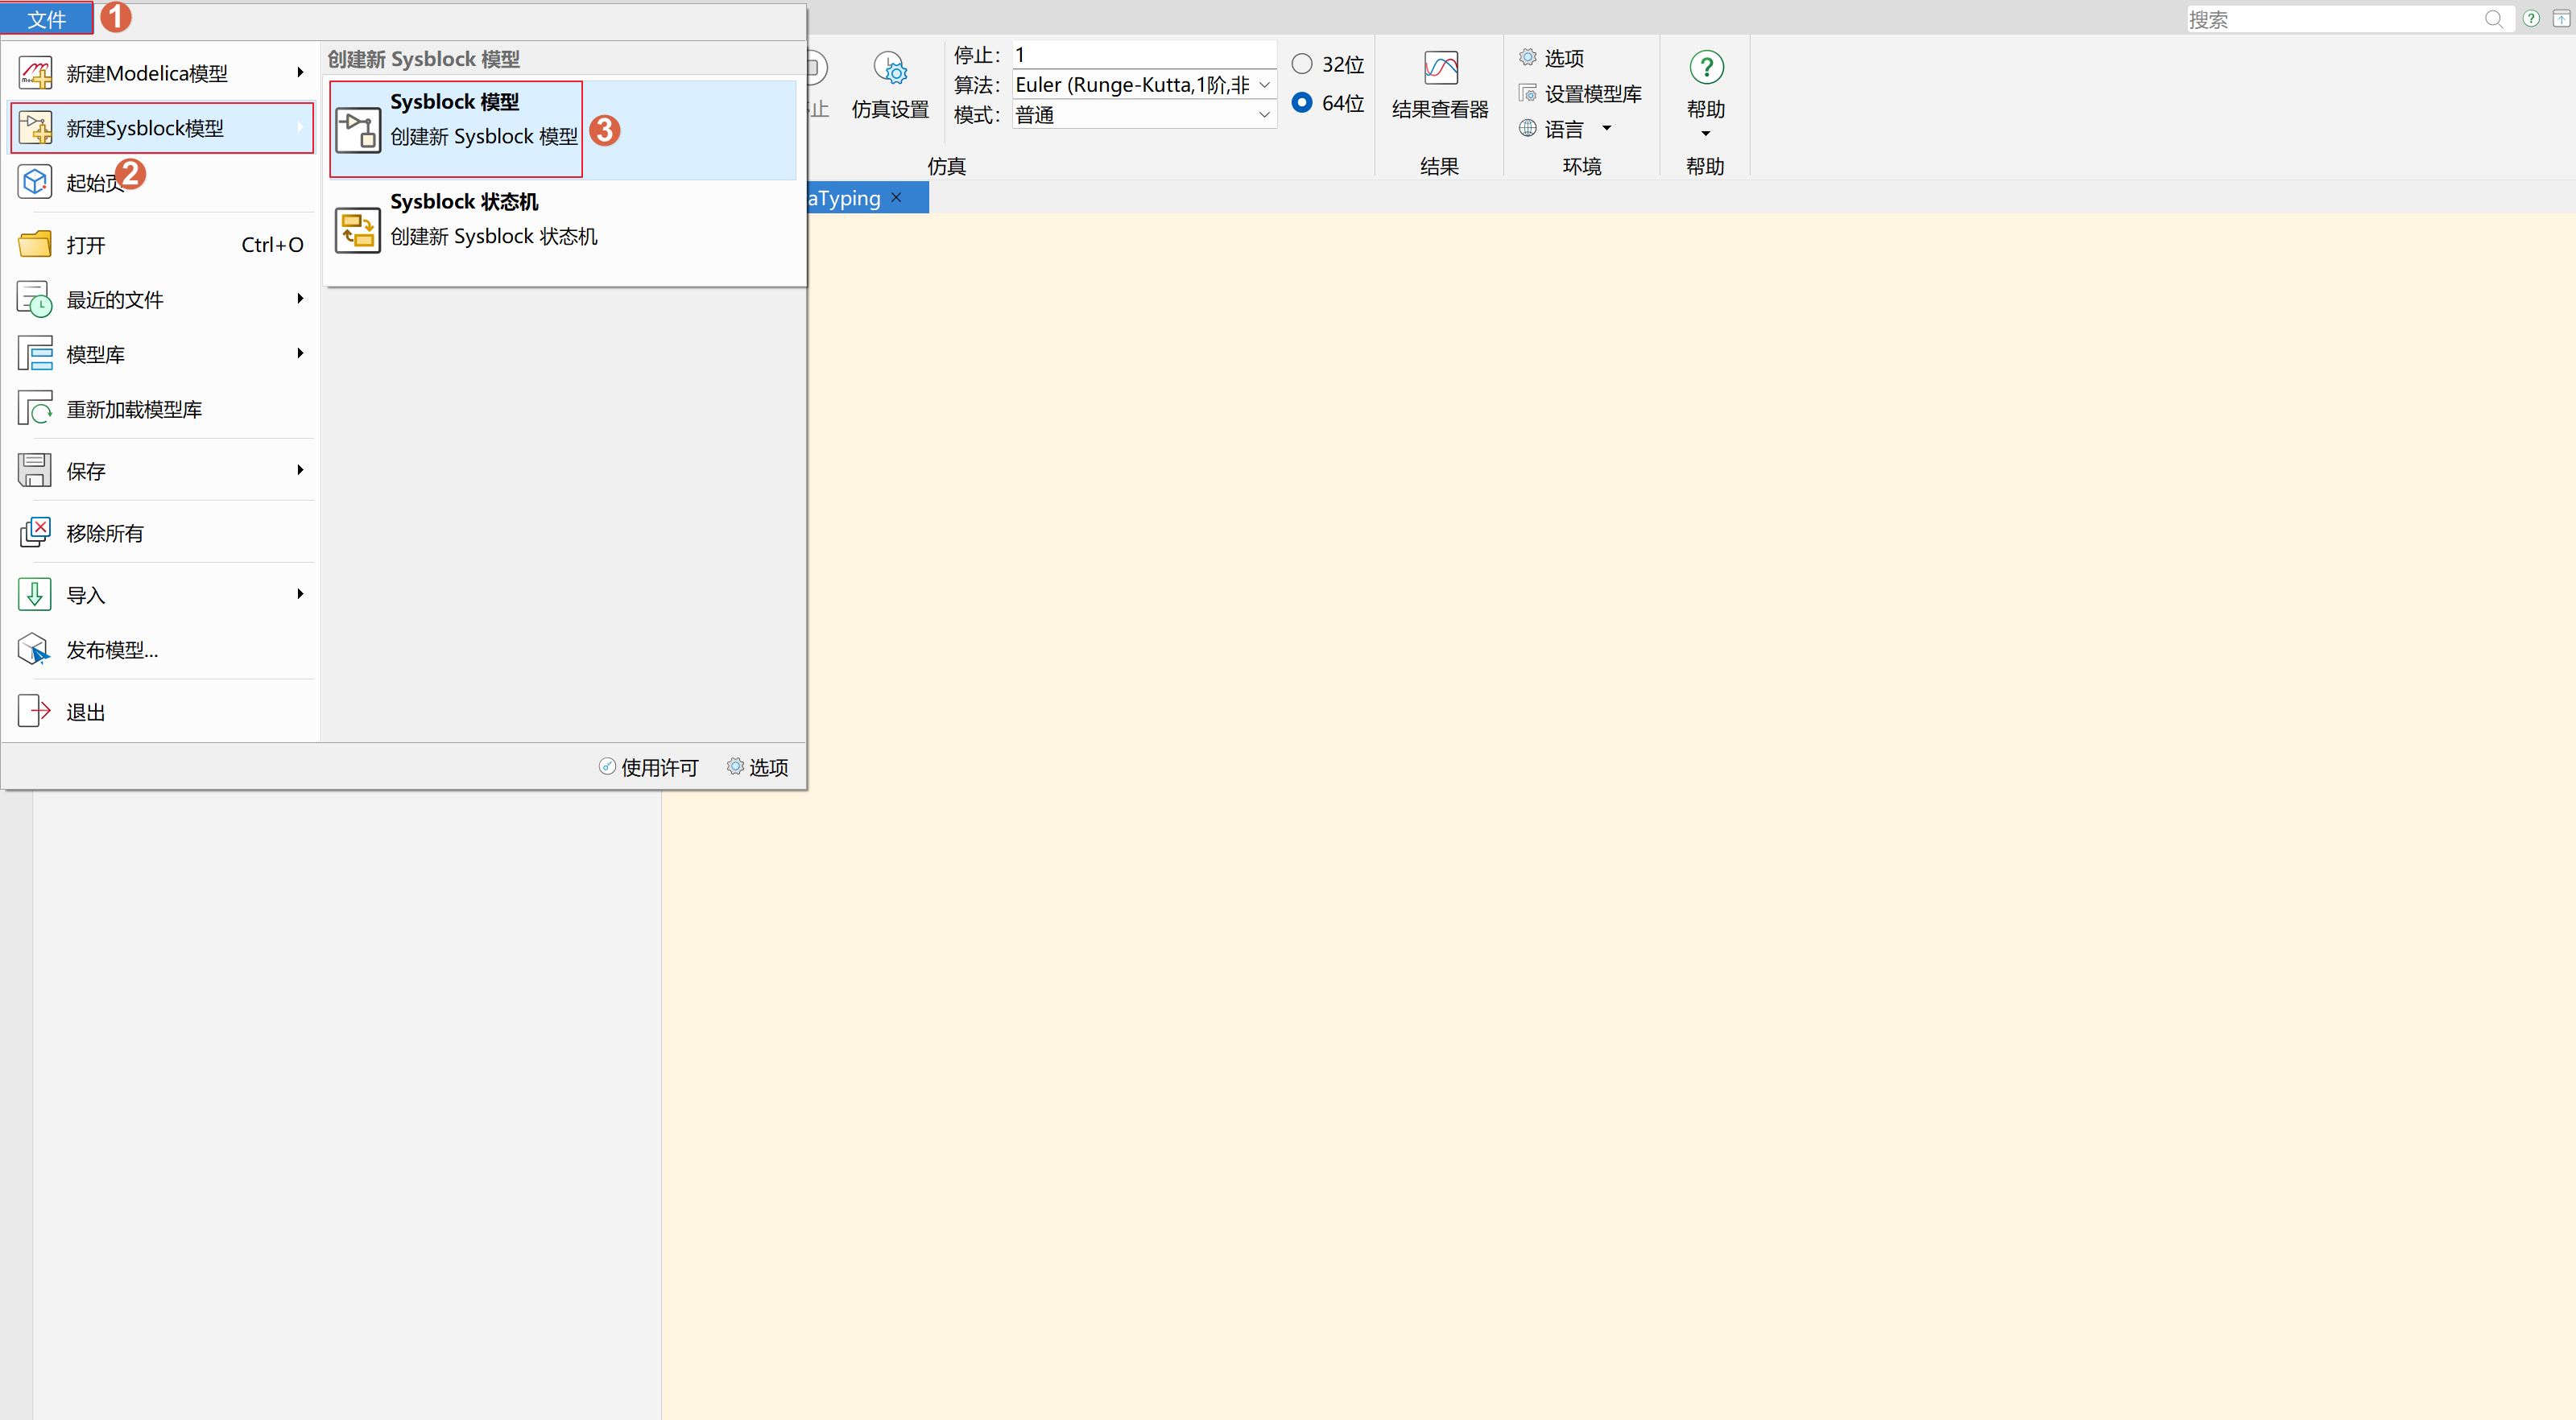Click the 最近的文件 icon
2576x1420 pixels.
click(35, 299)
